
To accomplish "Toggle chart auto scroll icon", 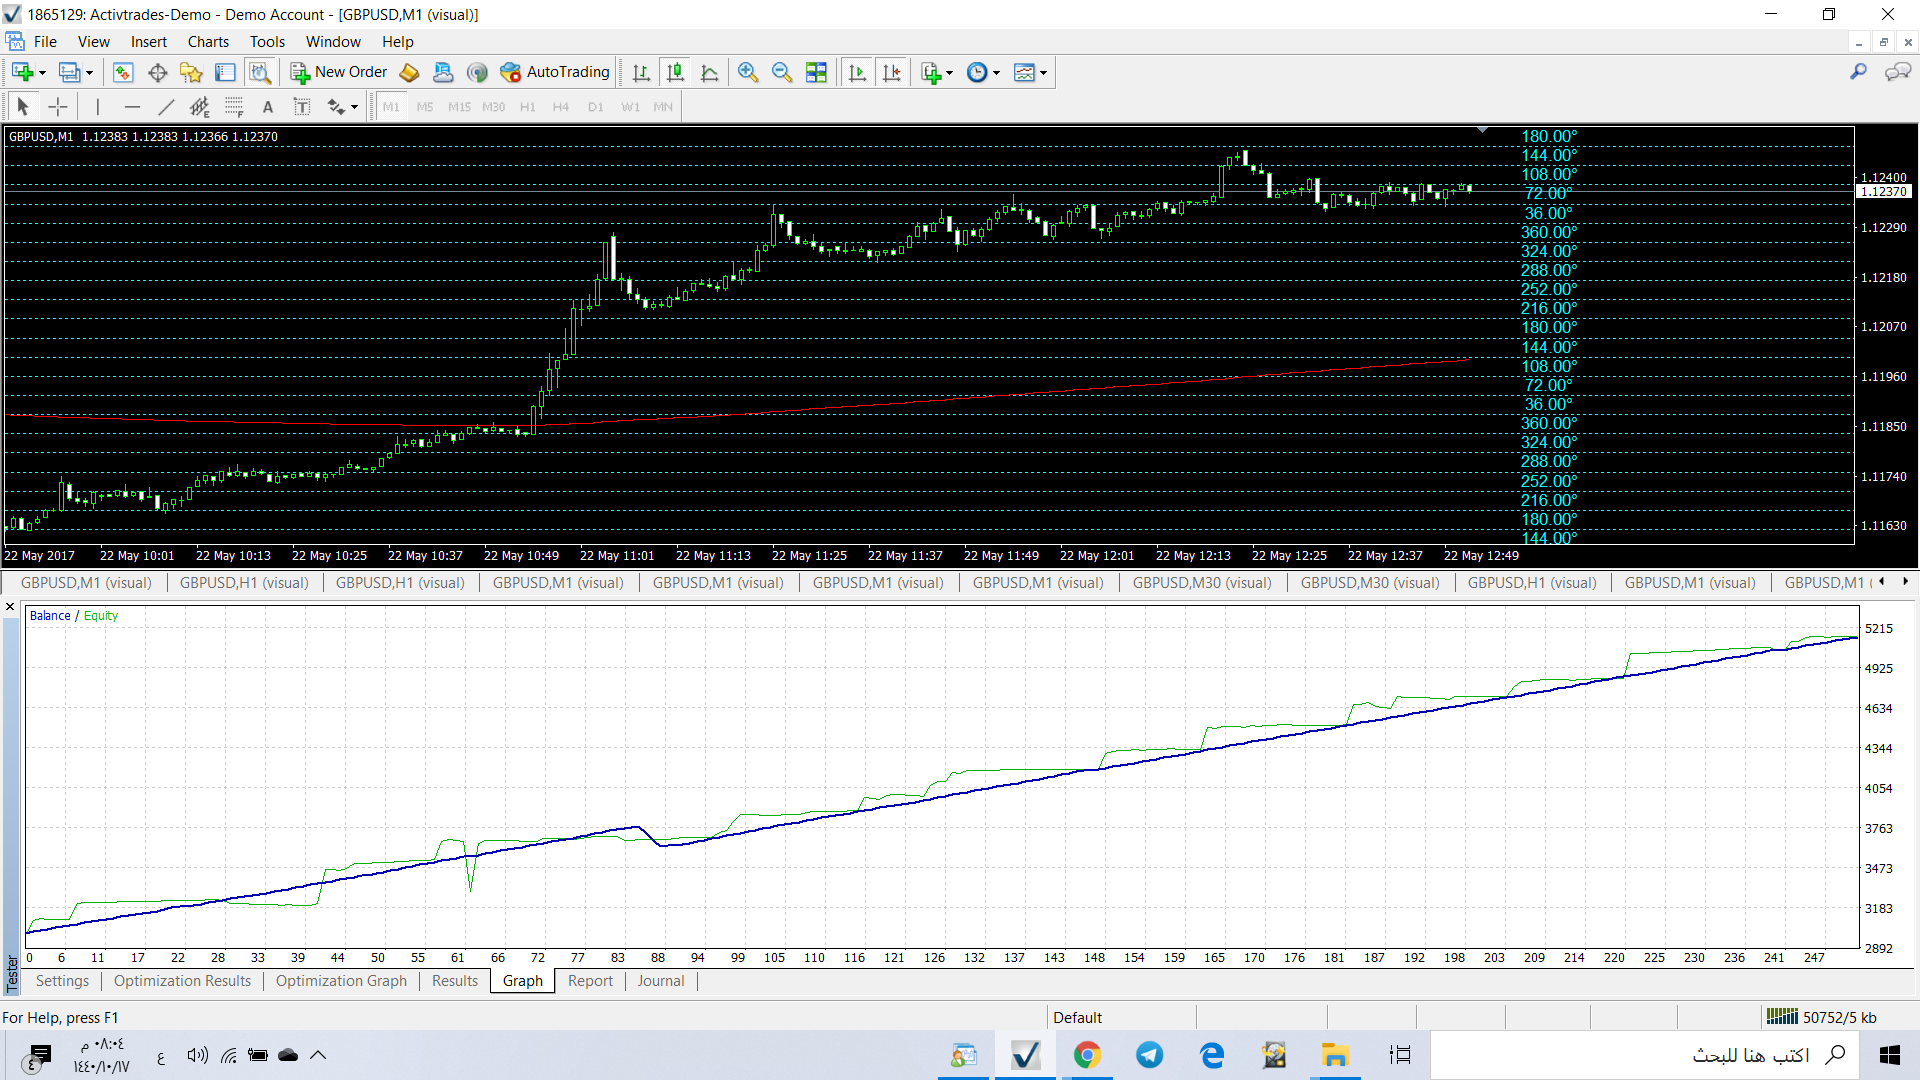I will (x=857, y=72).
